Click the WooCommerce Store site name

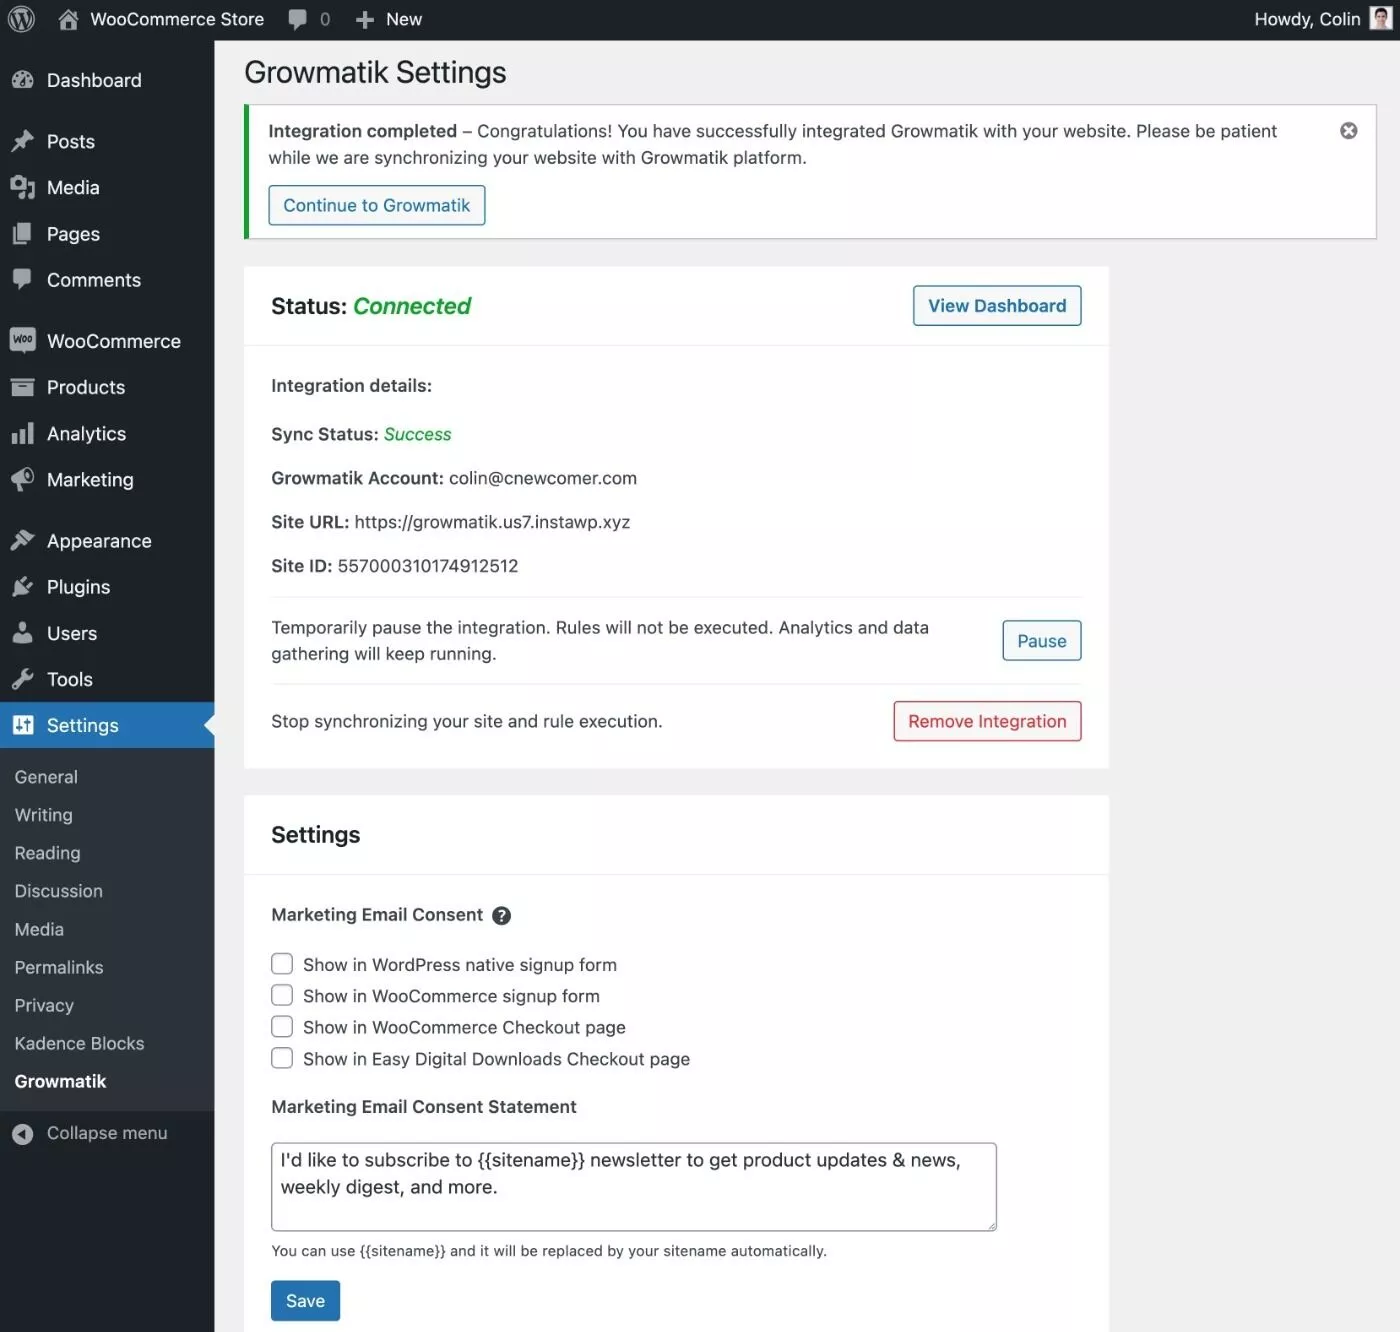pyautogui.click(x=177, y=19)
